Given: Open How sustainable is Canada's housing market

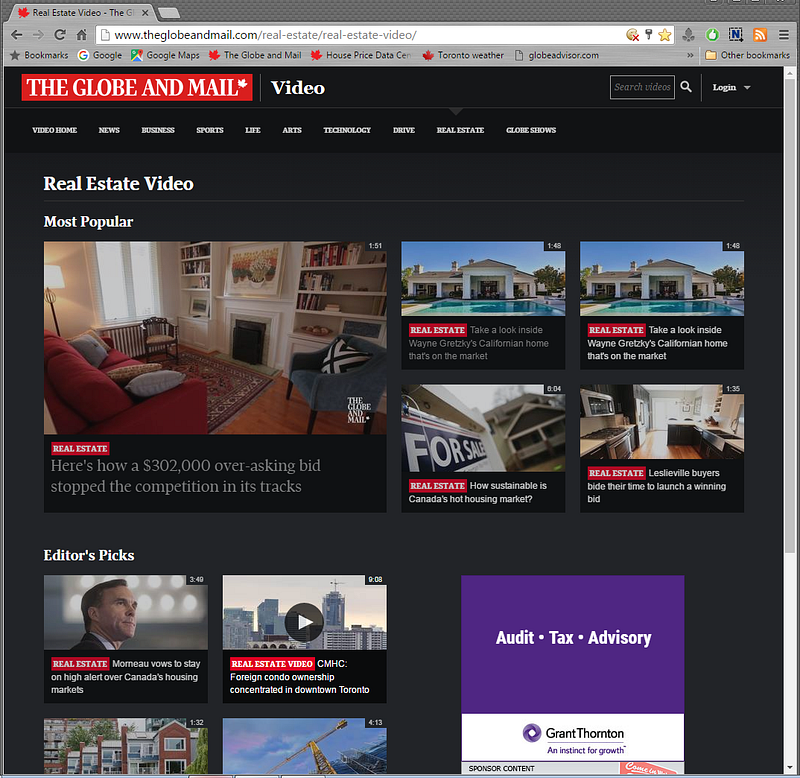Looking at the screenshot, I should coord(478,492).
